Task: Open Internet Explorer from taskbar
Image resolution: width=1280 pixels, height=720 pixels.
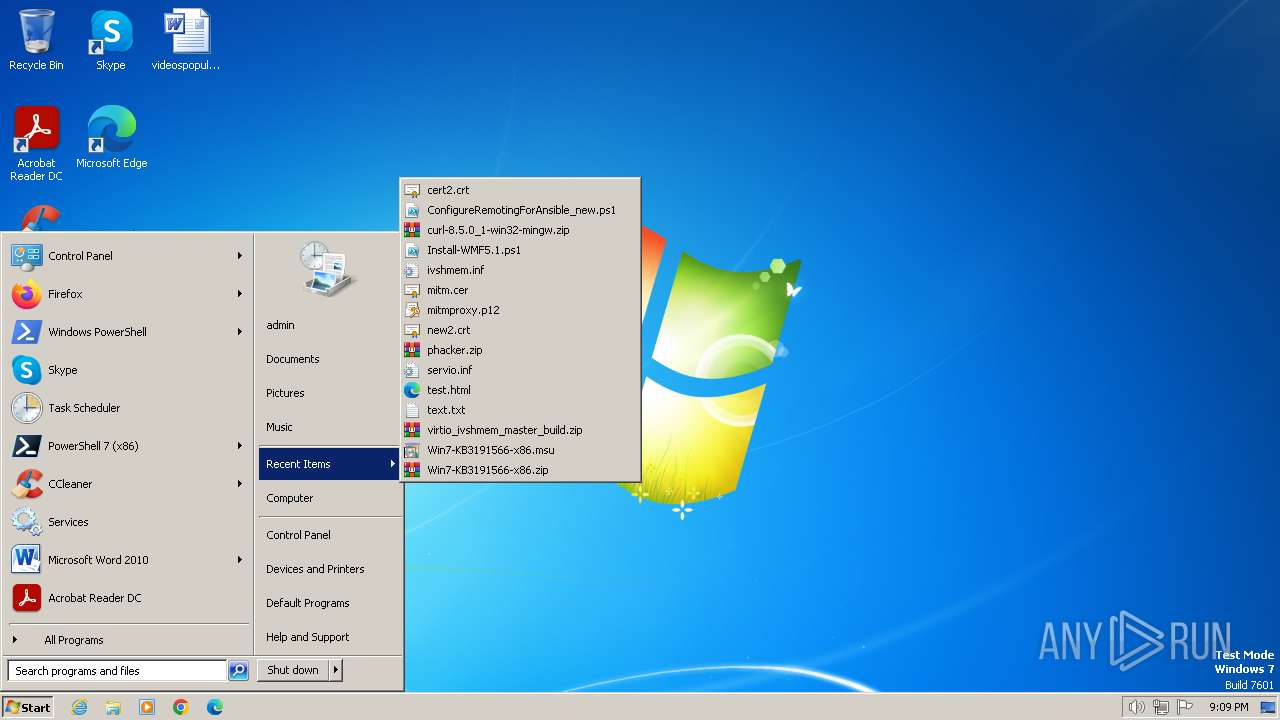Action: (x=79, y=707)
